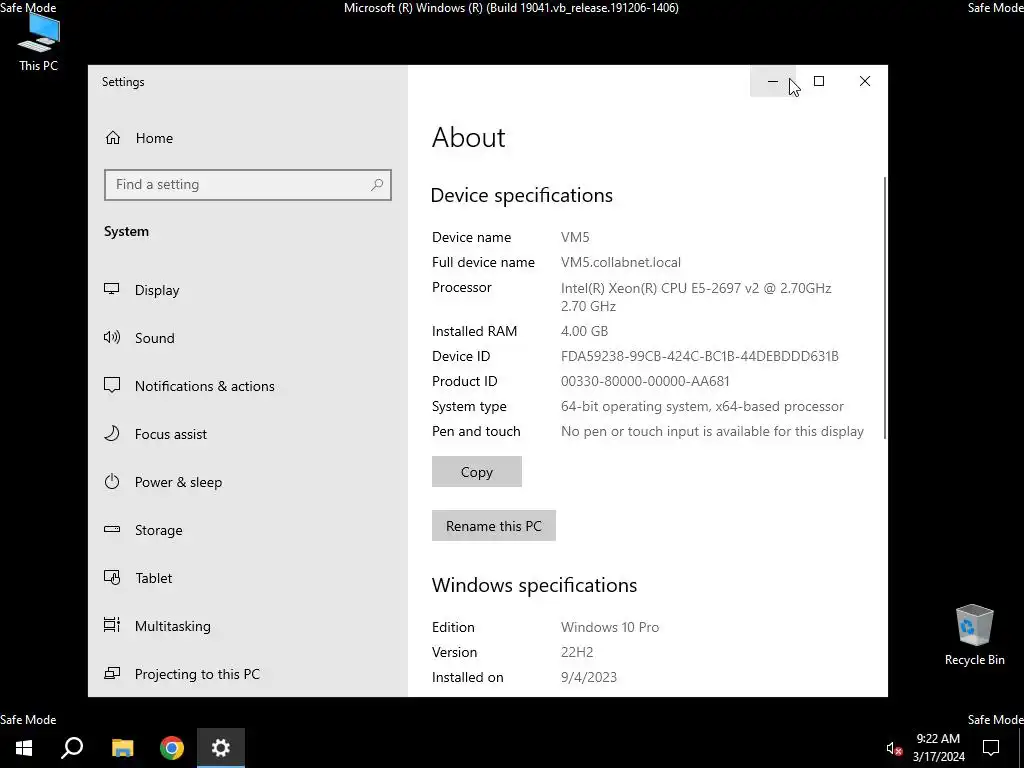Click the Display monitor icon in sidebar
Viewport: 1024px width, 768px height.
(112, 289)
